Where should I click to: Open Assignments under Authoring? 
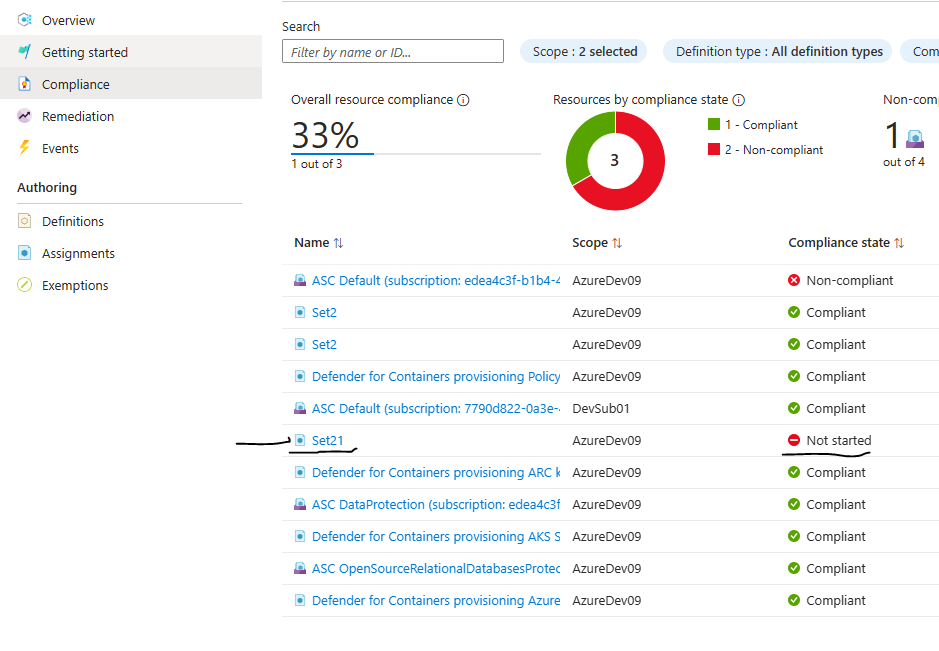[78, 253]
